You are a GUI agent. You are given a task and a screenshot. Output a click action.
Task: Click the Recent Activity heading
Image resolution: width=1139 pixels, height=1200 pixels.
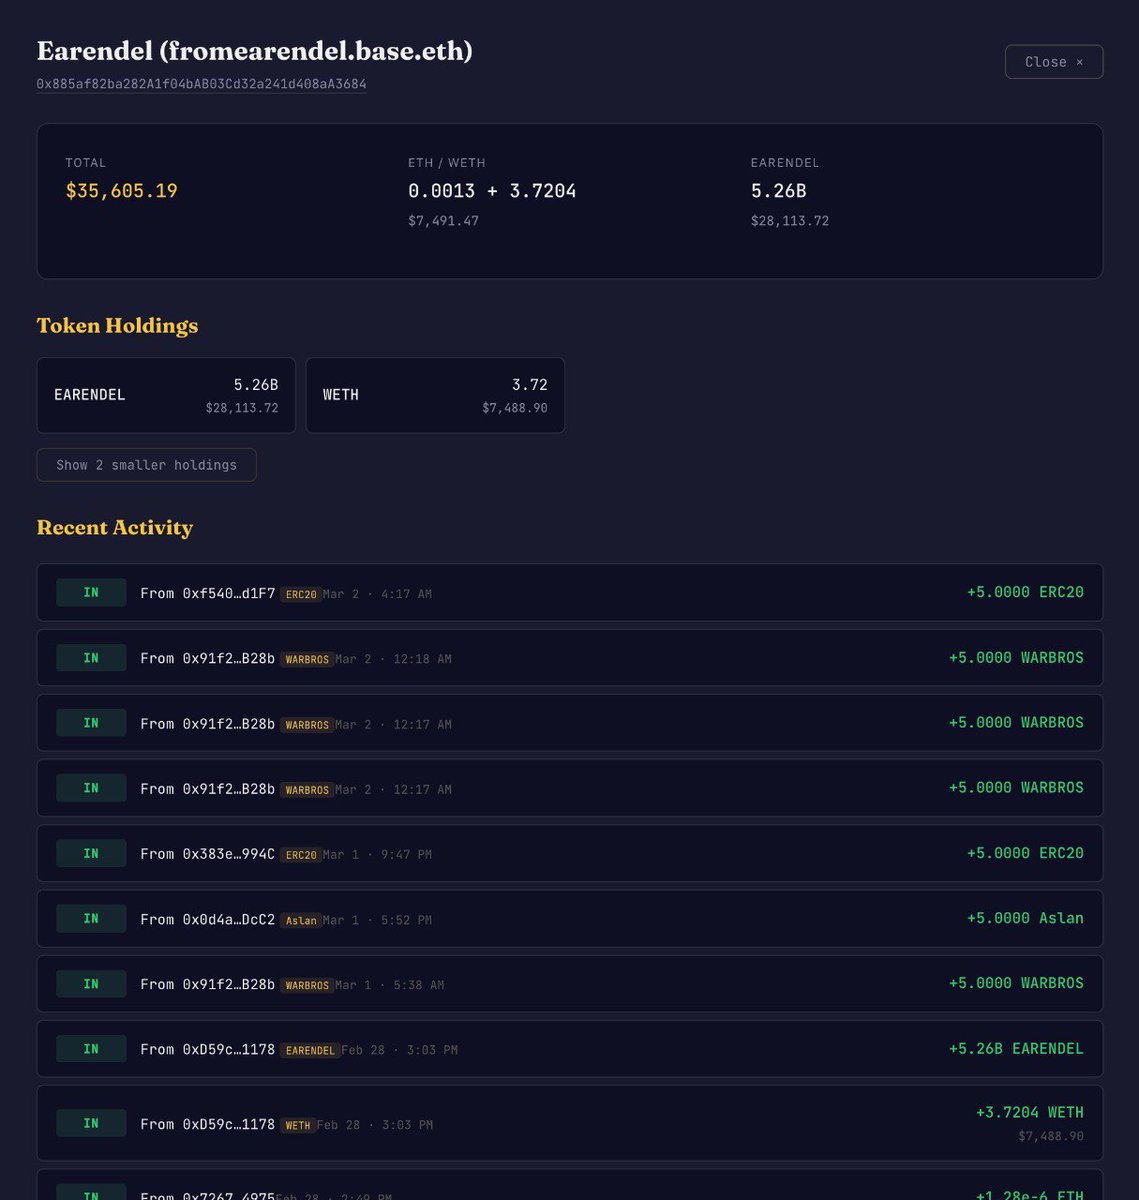tap(115, 528)
